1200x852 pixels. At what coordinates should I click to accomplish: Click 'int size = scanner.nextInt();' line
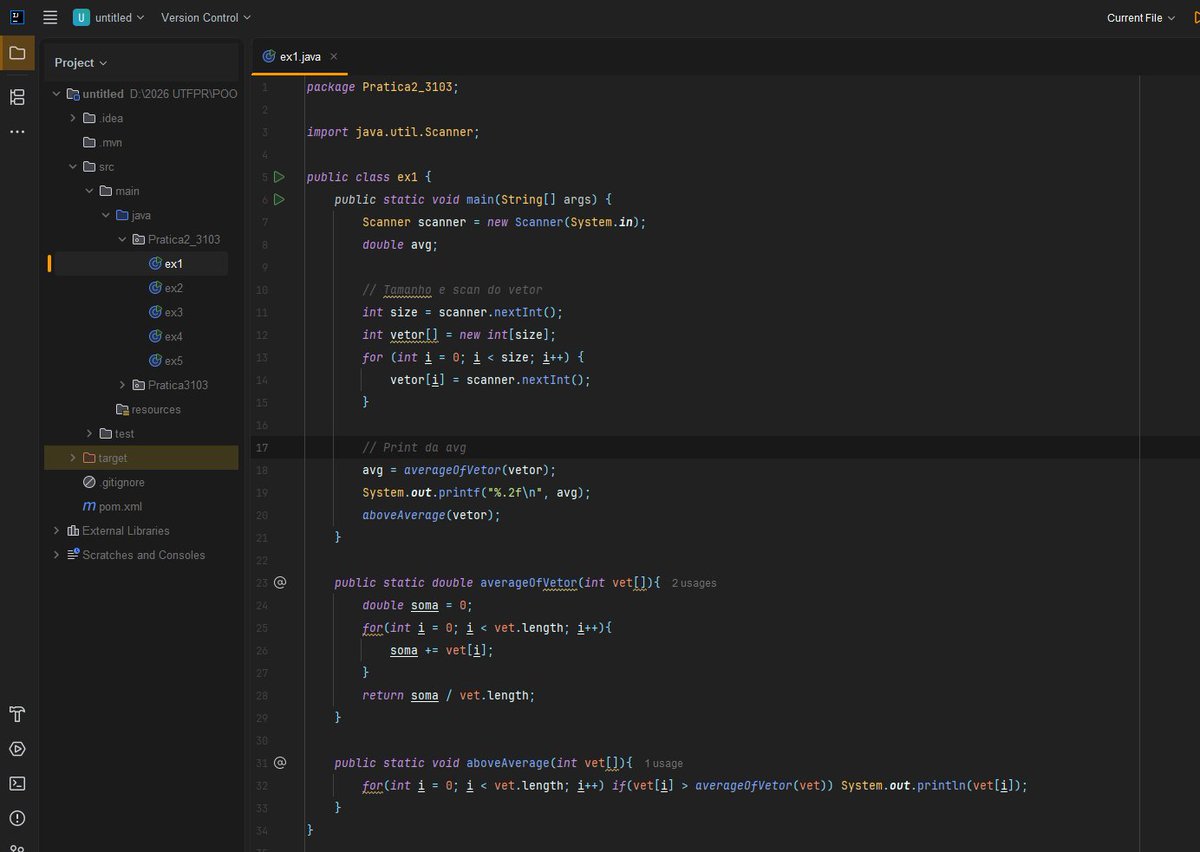tap(463, 312)
